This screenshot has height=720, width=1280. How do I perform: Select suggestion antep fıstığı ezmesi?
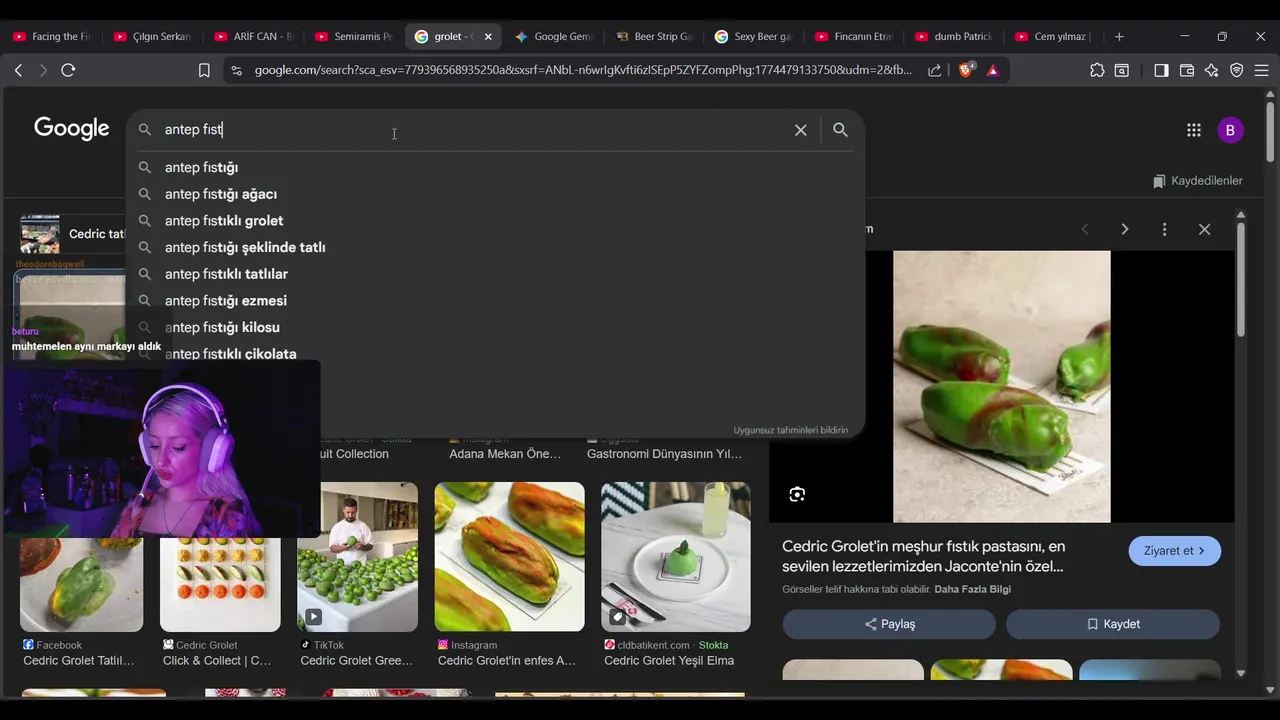click(x=495, y=301)
